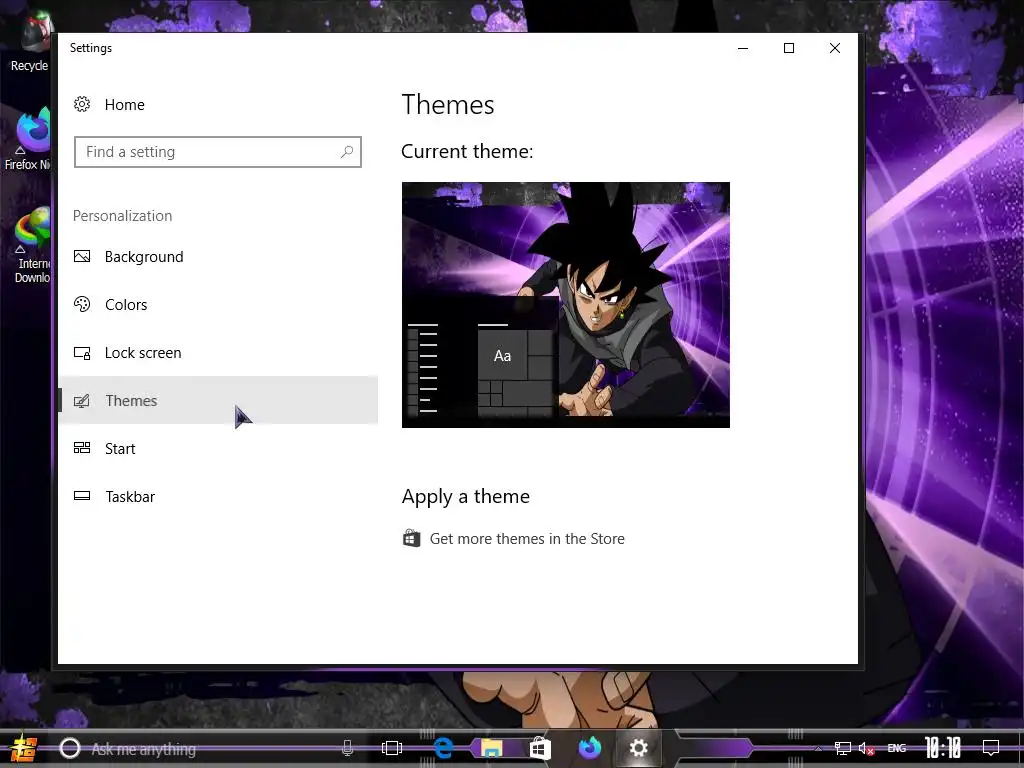Select the Firefox Nightly desktop shortcut
1024x768 pixels.
coord(27,139)
